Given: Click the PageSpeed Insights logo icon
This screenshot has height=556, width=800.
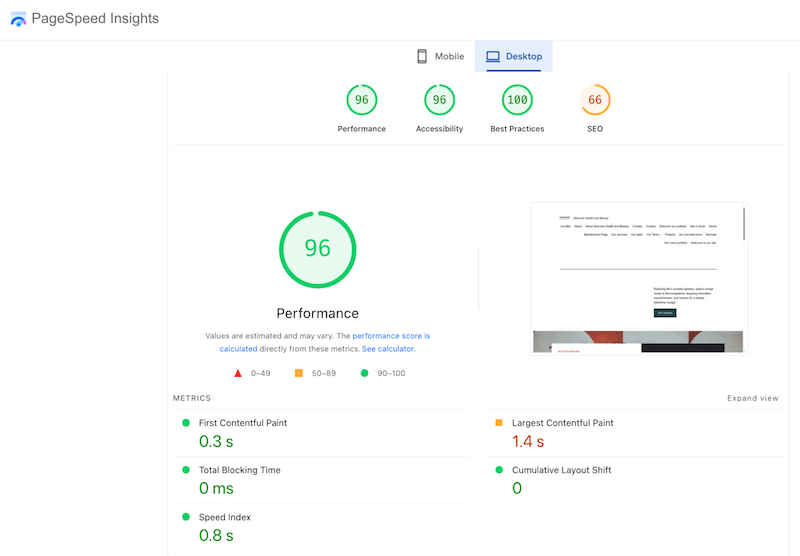Looking at the screenshot, I should (x=18, y=19).
